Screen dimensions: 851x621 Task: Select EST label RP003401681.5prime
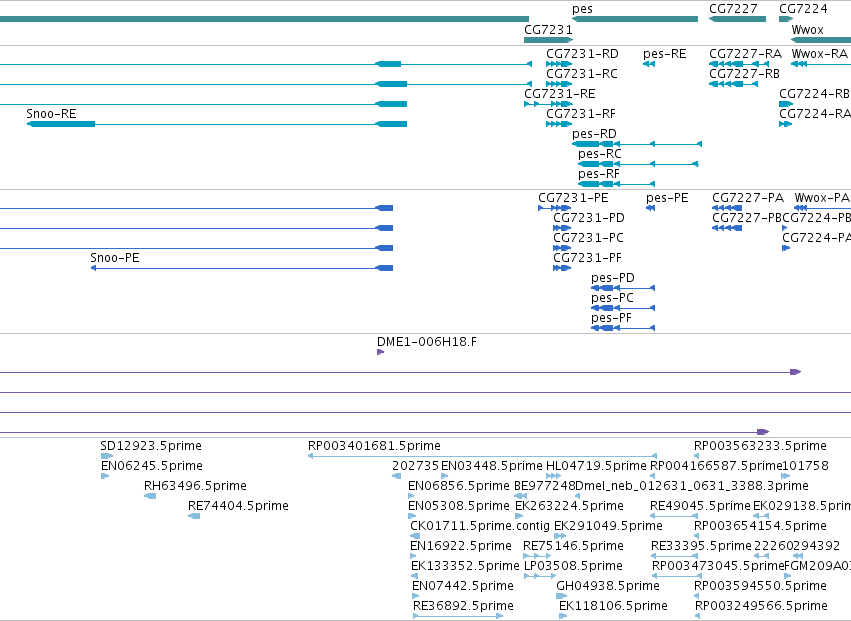[374, 446]
